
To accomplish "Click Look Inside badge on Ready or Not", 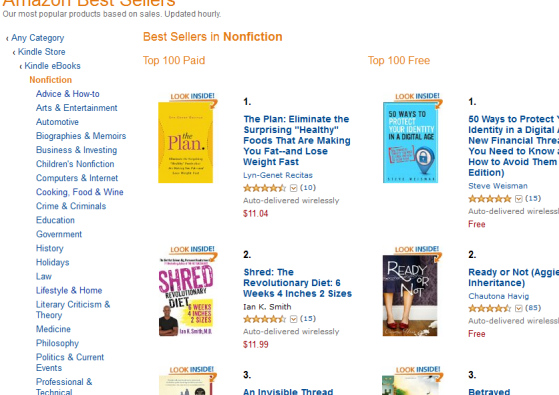I will [417, 250].
